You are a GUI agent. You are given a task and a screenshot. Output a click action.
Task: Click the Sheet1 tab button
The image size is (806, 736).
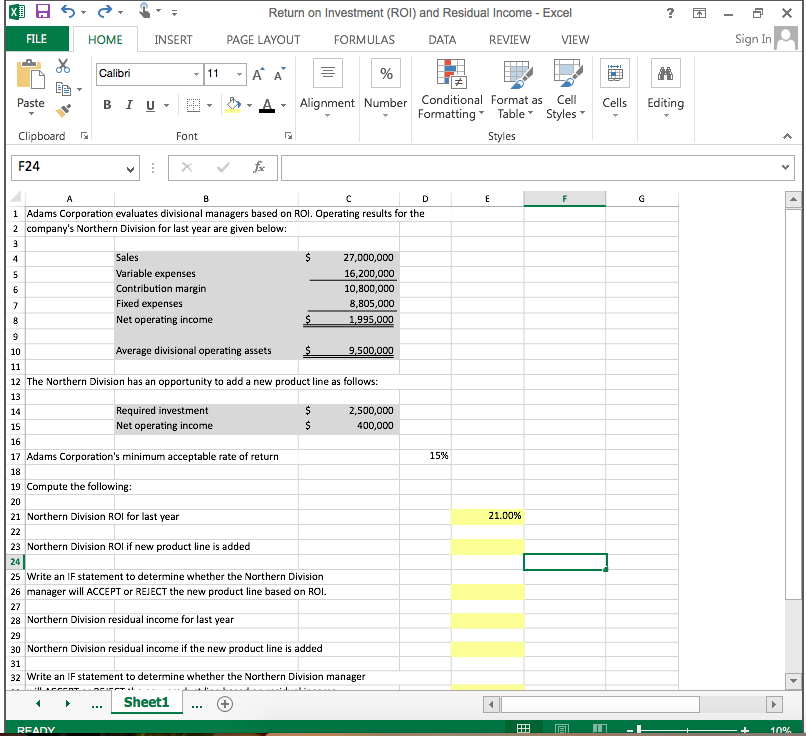pos(146,703)
